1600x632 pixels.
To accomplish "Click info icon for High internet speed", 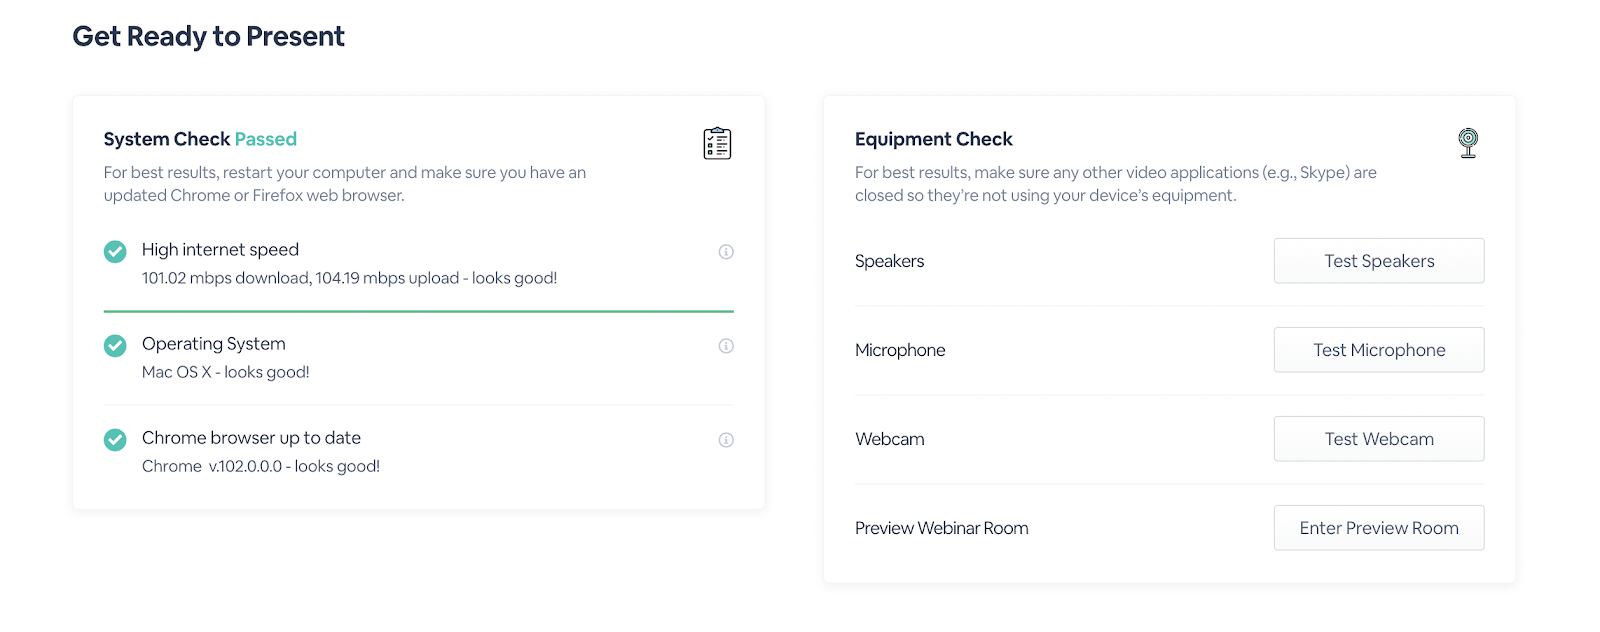I will 726,252.
